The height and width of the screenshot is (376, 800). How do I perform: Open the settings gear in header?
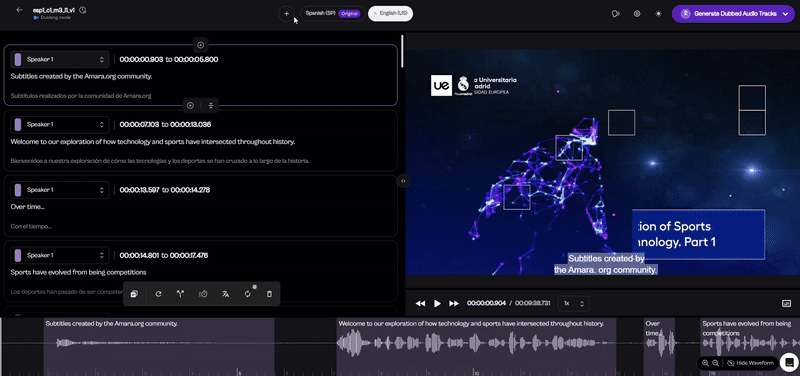click(x=637, y=14)
